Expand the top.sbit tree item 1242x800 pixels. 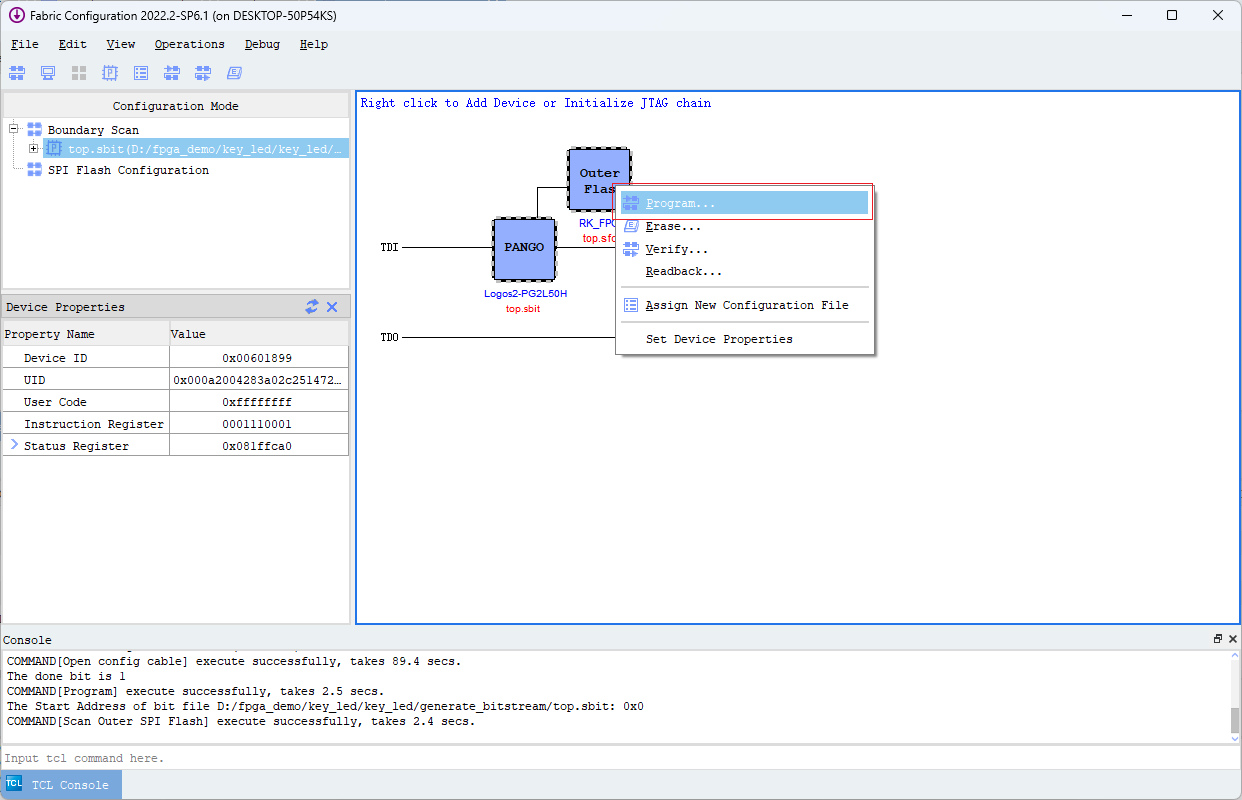[x=31, y=148]
